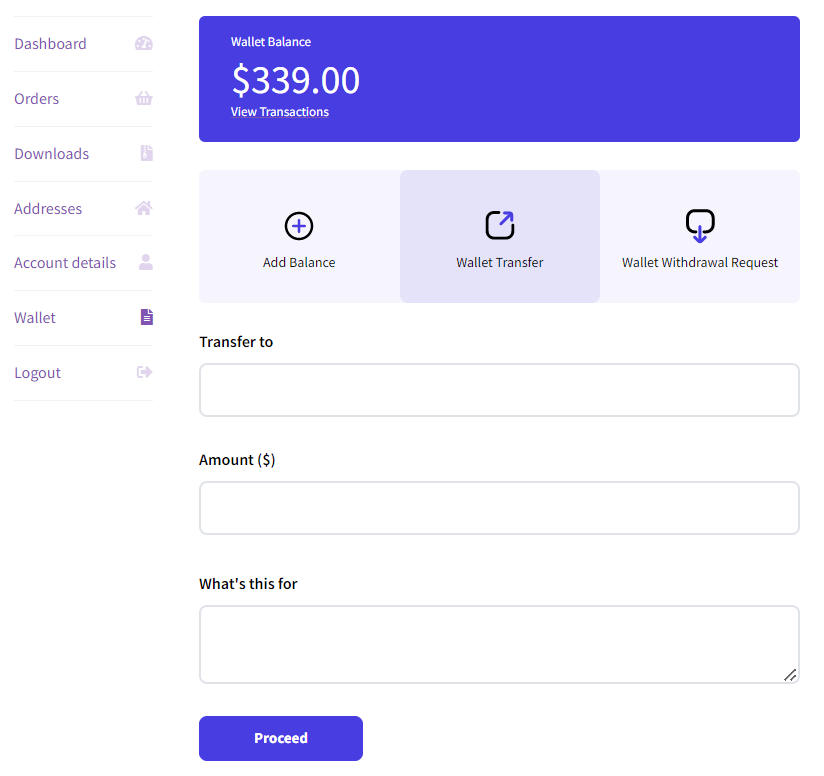The height and width of the screenshot is (776, 824).
Task: Select the Account details sidebar link
Action: pos(65,263)
